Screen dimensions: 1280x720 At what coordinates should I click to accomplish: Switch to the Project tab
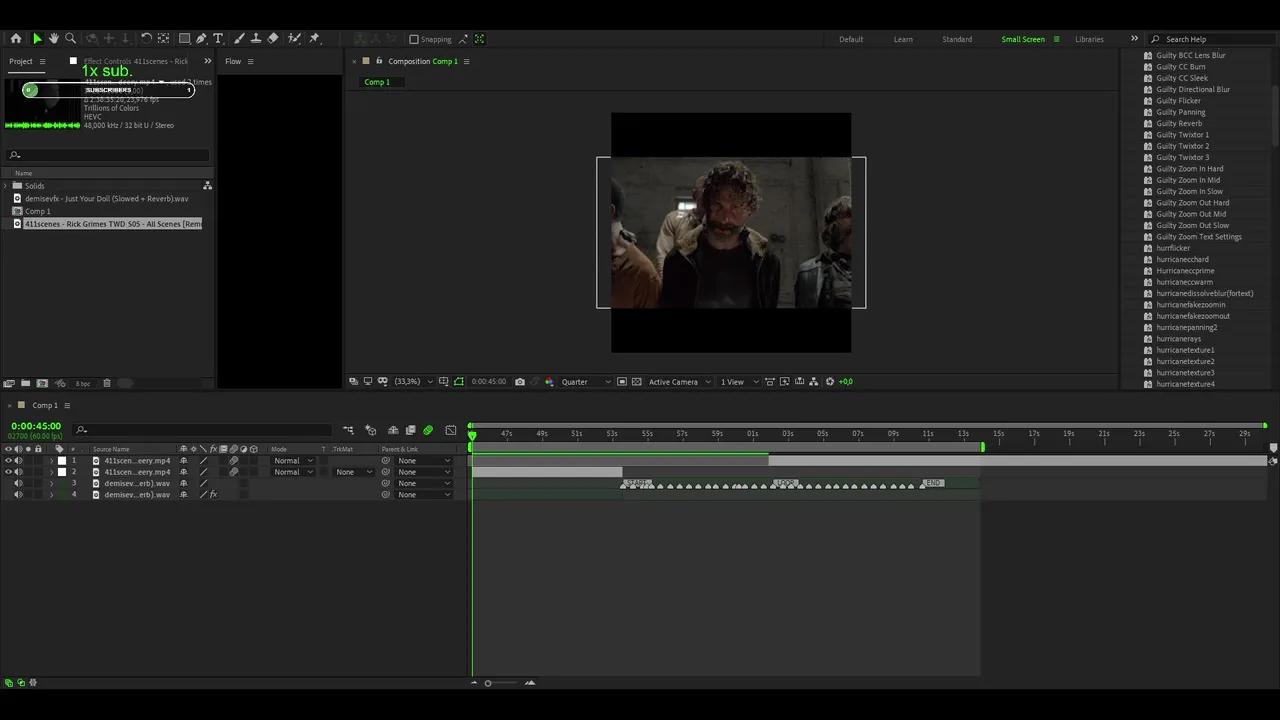click(x=20, y=61)
